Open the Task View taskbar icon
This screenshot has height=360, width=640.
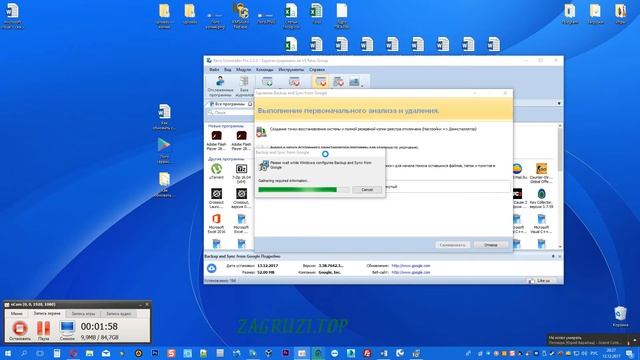[x=40, y=353]
